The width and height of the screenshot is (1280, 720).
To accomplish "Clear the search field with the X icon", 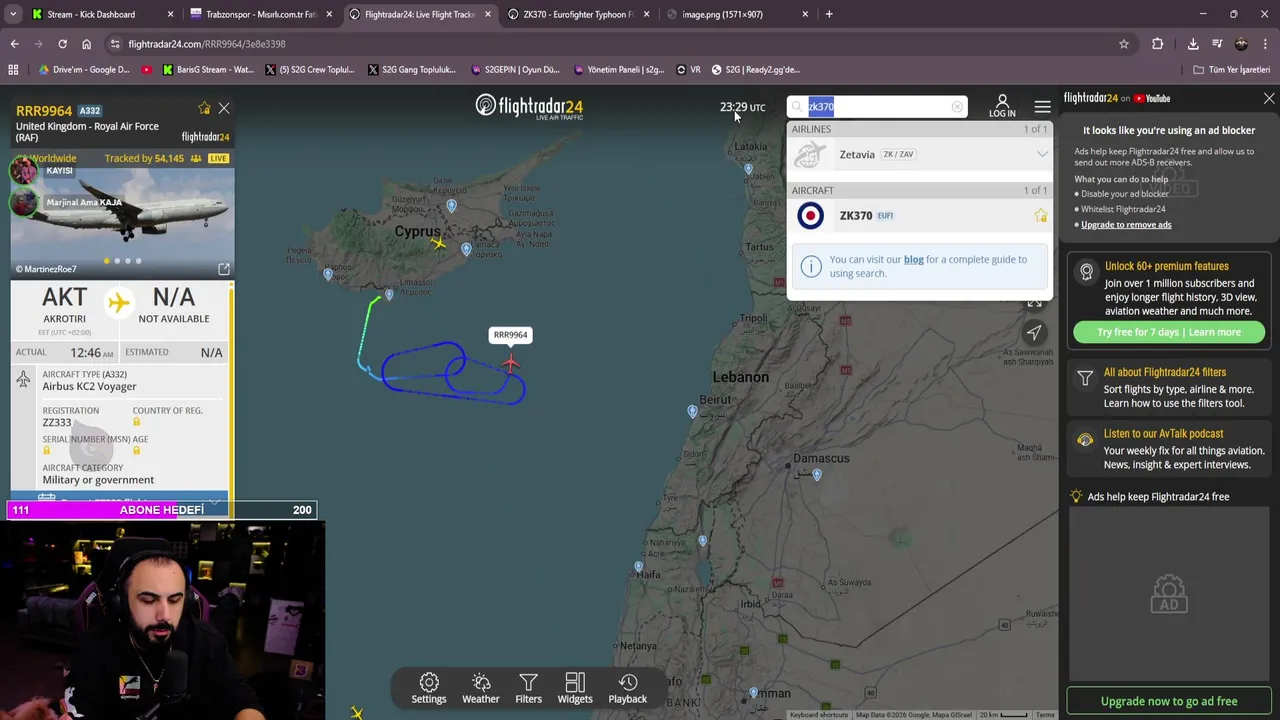I will (957, 106).
